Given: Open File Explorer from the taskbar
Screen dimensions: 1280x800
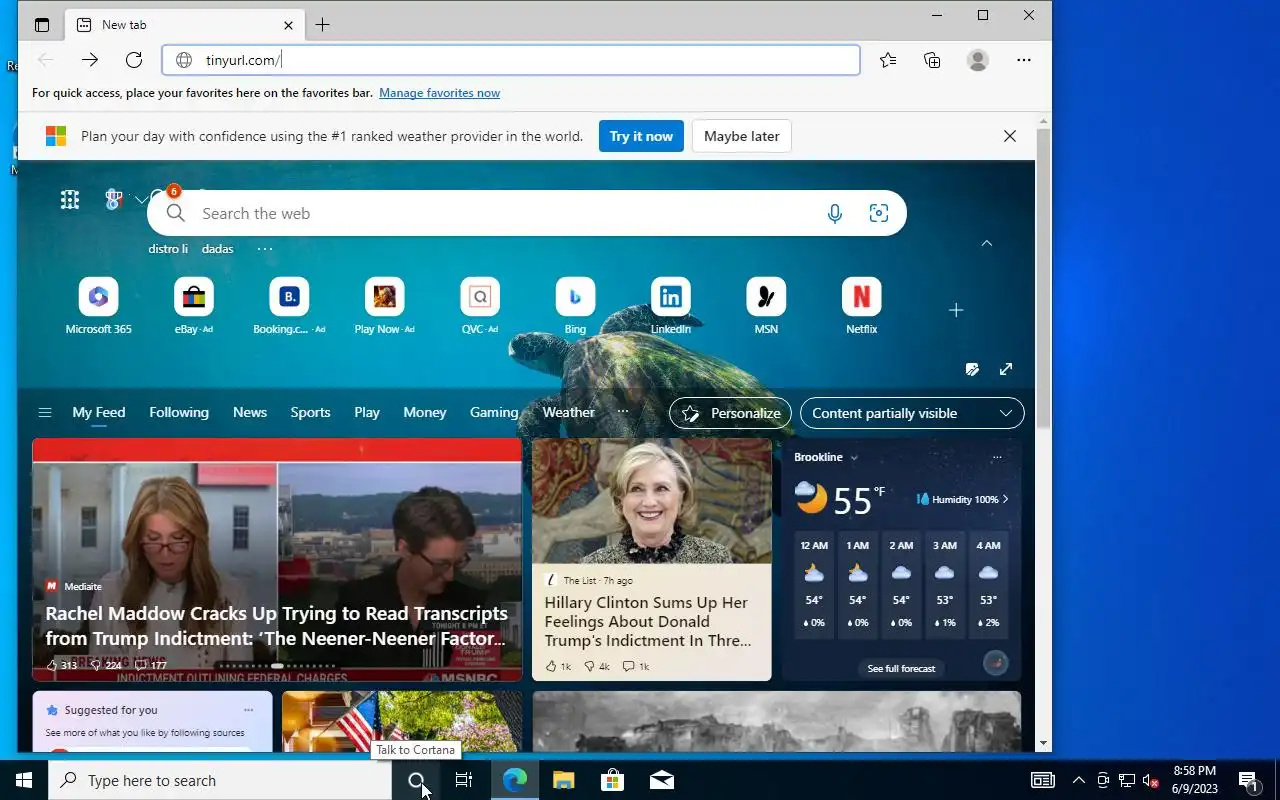Looking at the screenshot, I should (563, 781).
